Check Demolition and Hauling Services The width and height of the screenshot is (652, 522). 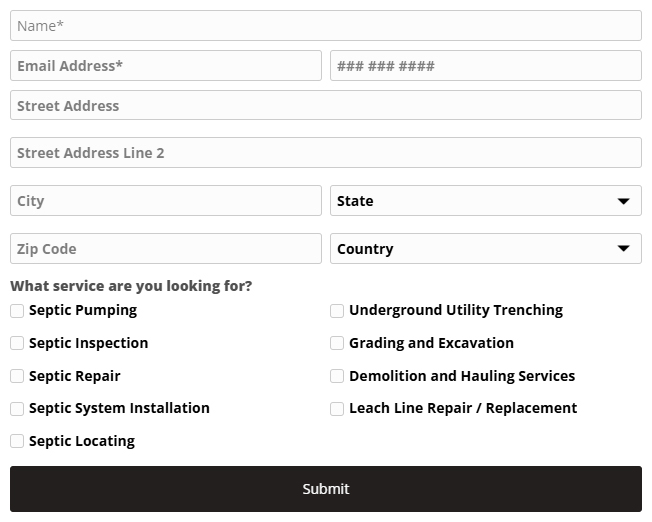tap(337, 376)
